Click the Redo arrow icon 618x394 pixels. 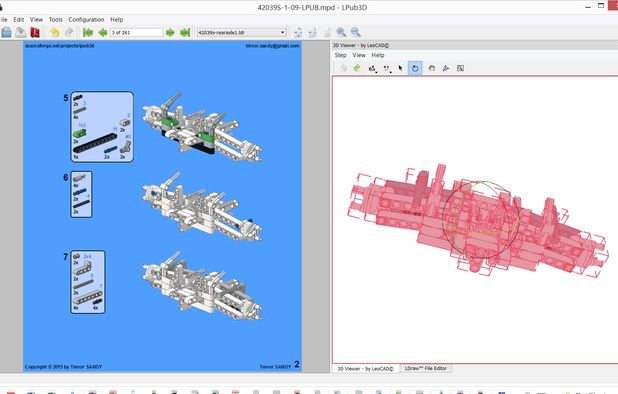click(69, 32)
